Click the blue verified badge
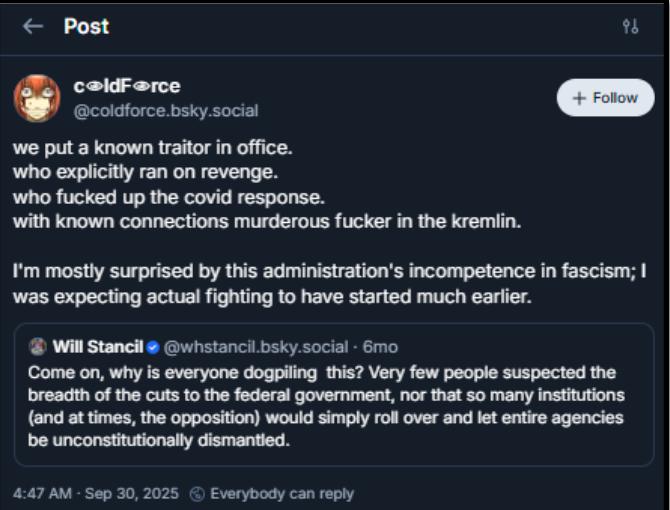This screenshot has height=510, width=670. pyautogui.click(x=153, y=348)
